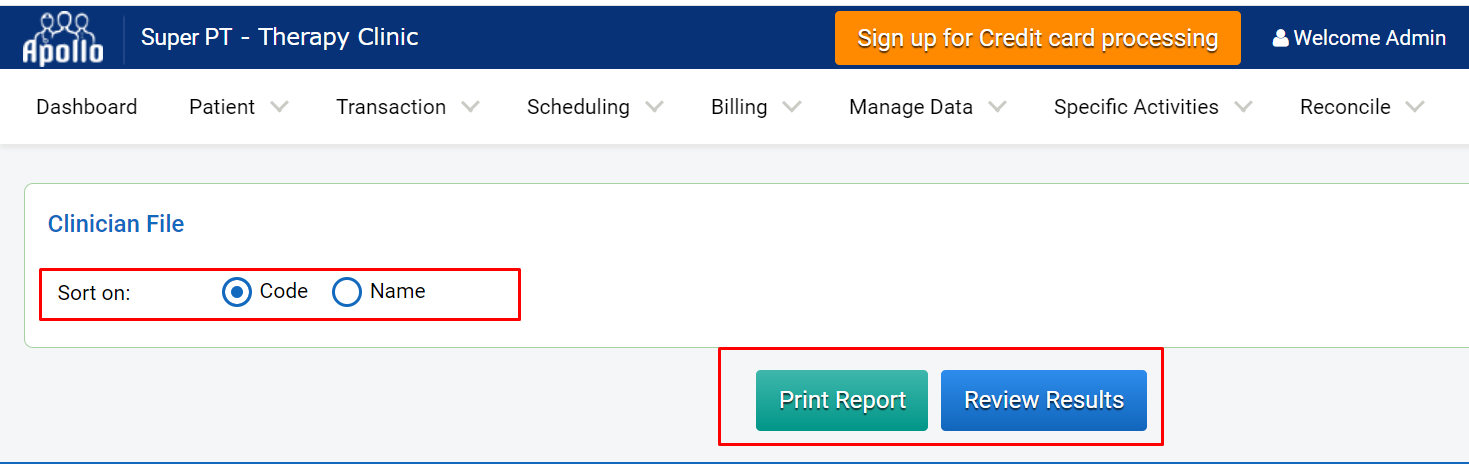The image size is (1469, 464).
Task: Click the user profile icon beside Welcome Admin
Action: click(x=1280, y=38)
